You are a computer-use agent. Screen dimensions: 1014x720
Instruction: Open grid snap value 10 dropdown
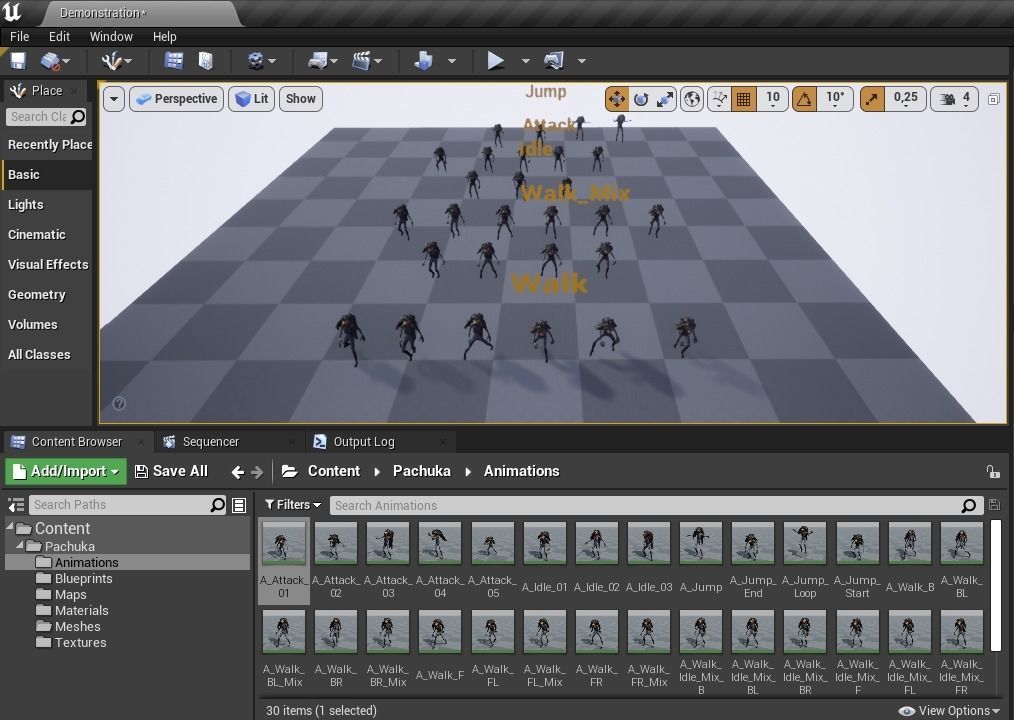(x=773, y=99)
